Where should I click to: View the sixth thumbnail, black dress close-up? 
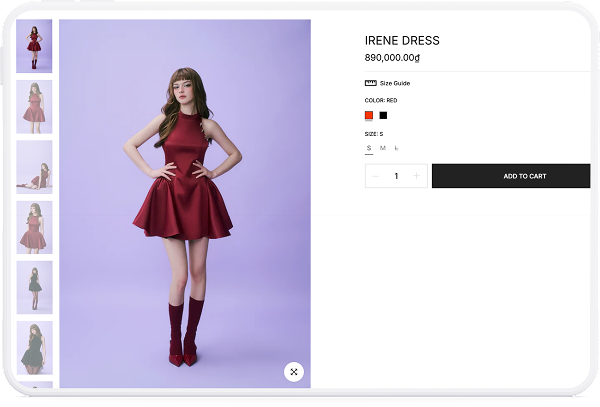tap(34, 347)
